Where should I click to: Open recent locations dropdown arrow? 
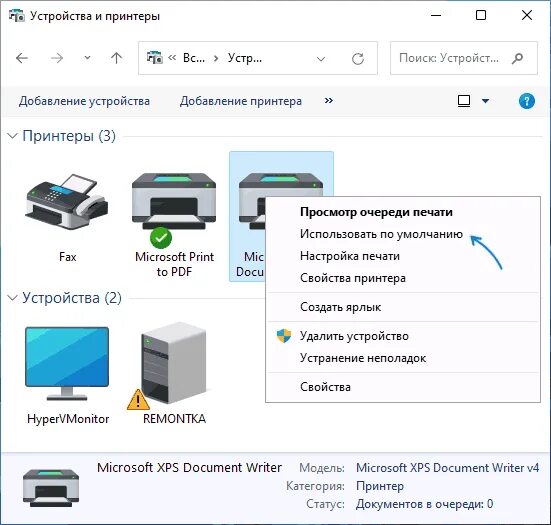point(87,58)
